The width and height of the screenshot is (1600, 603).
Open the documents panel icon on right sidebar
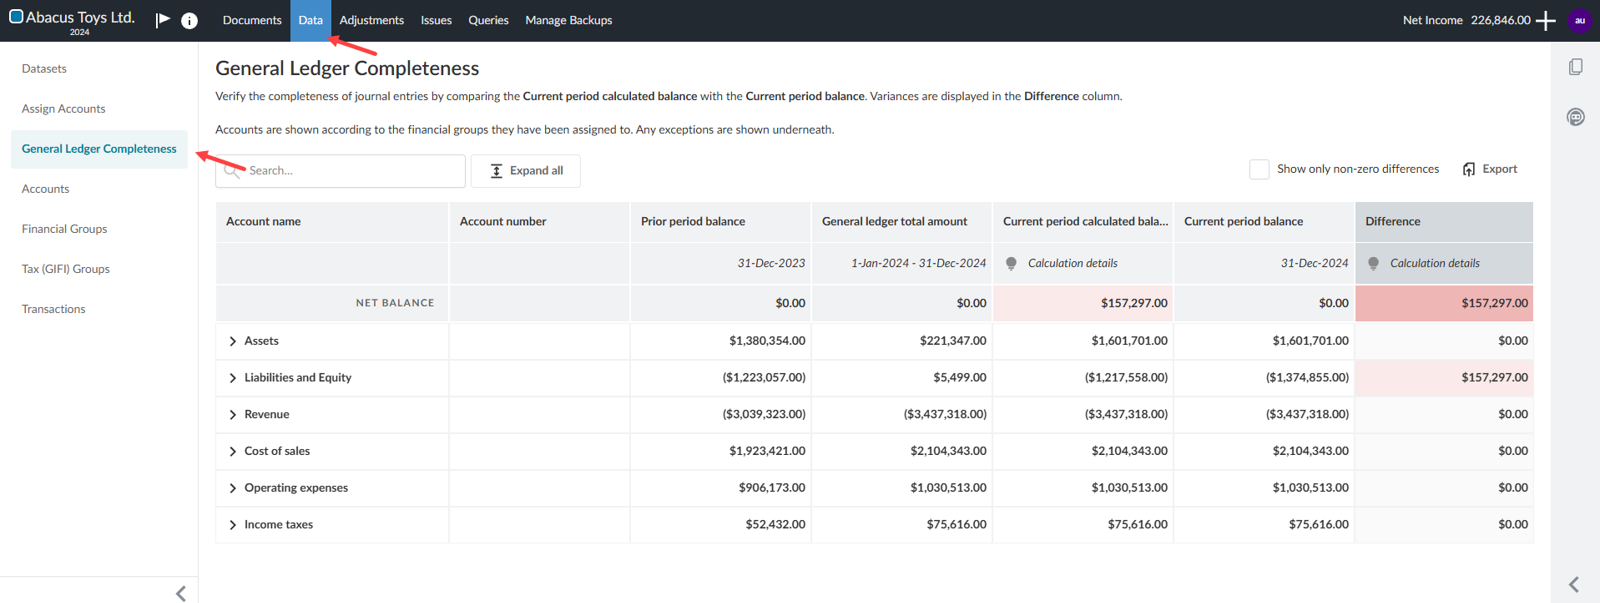[x=1575, y=67]
